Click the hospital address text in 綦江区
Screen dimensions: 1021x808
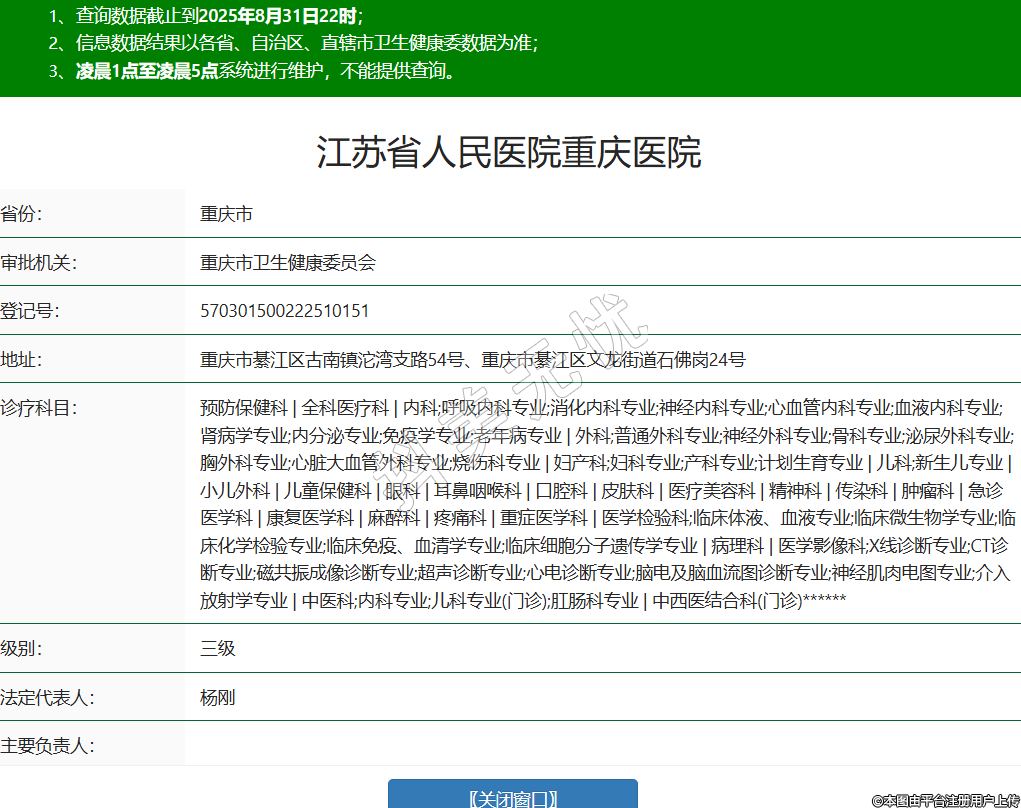click(x=472, y=360)
